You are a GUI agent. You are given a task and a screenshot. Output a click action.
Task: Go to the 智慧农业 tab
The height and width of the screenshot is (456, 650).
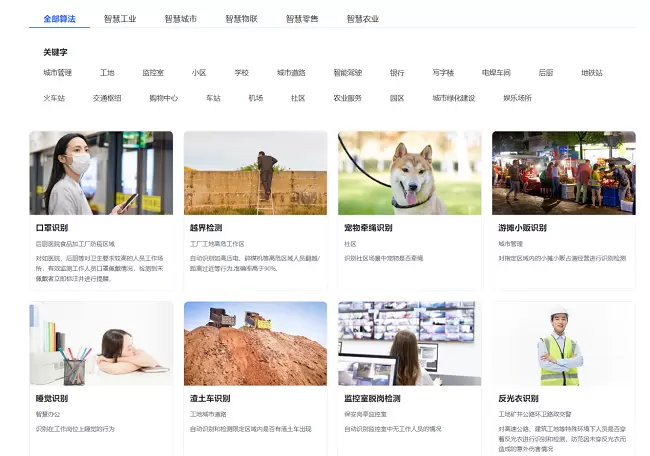click(x=362, y=19)
